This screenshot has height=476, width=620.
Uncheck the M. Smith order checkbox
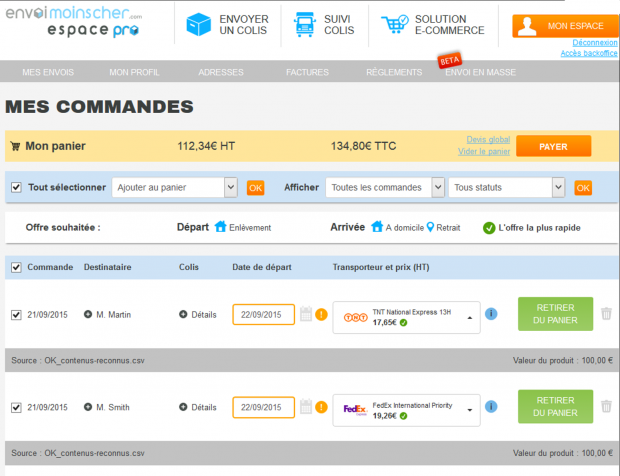16,407
